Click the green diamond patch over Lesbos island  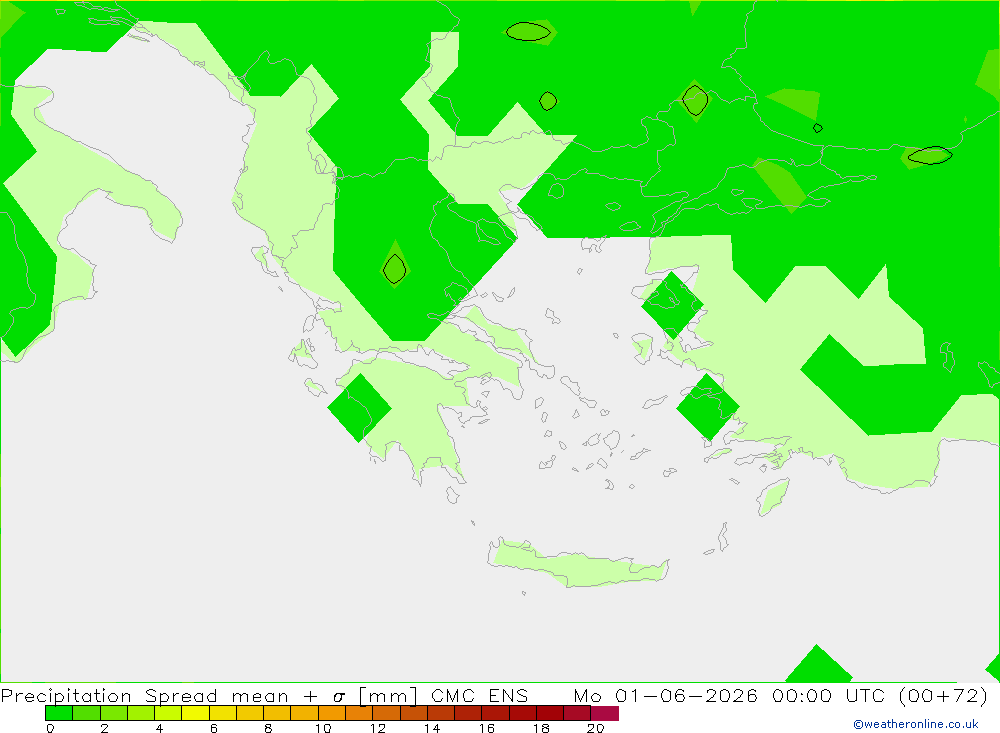672,305
